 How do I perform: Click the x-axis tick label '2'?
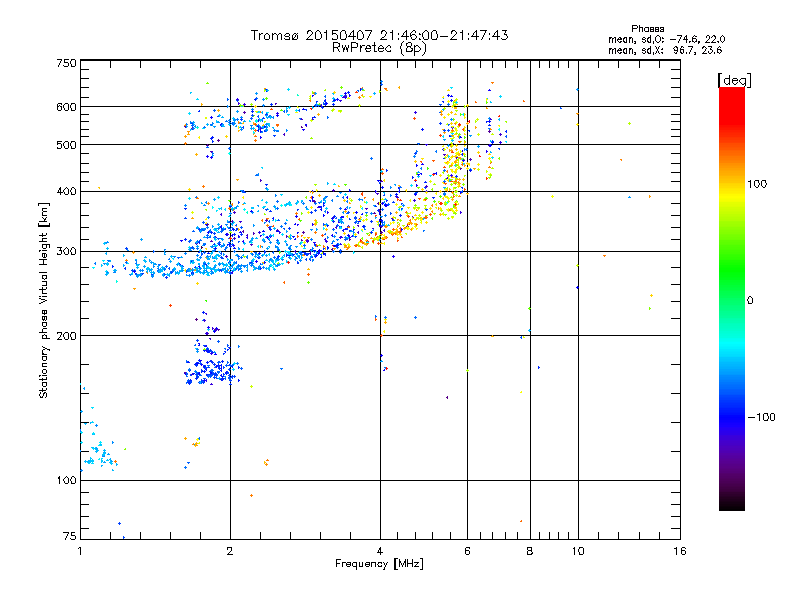[230, 551]
